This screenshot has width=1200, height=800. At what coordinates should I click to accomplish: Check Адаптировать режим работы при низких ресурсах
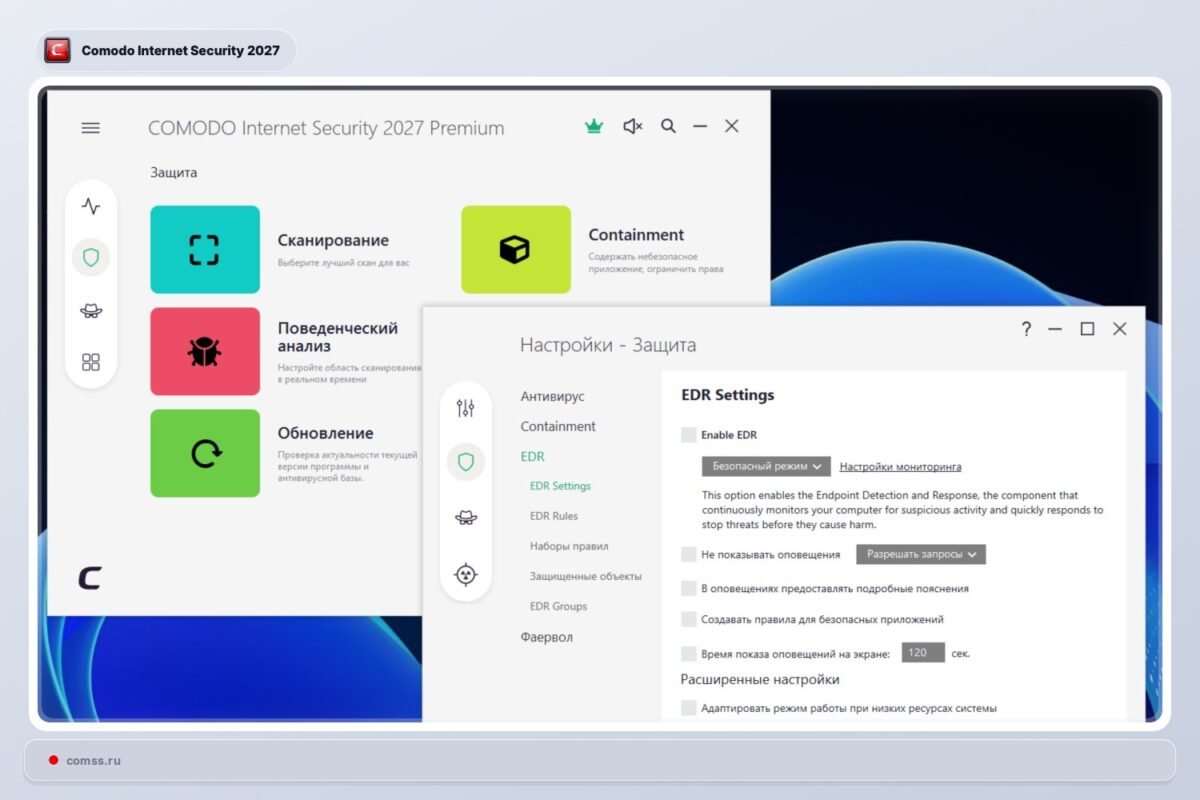coord(688,708)
